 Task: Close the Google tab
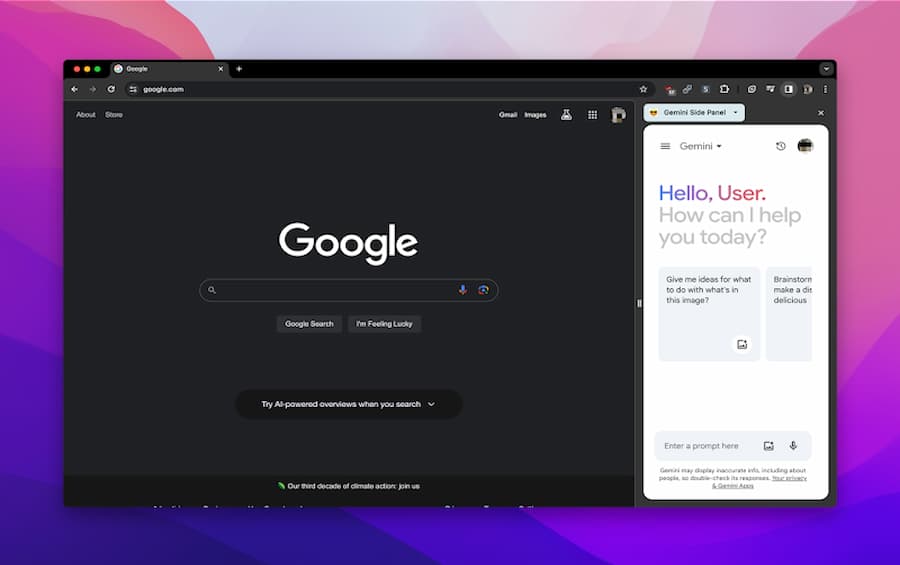[x=220, y=69]
